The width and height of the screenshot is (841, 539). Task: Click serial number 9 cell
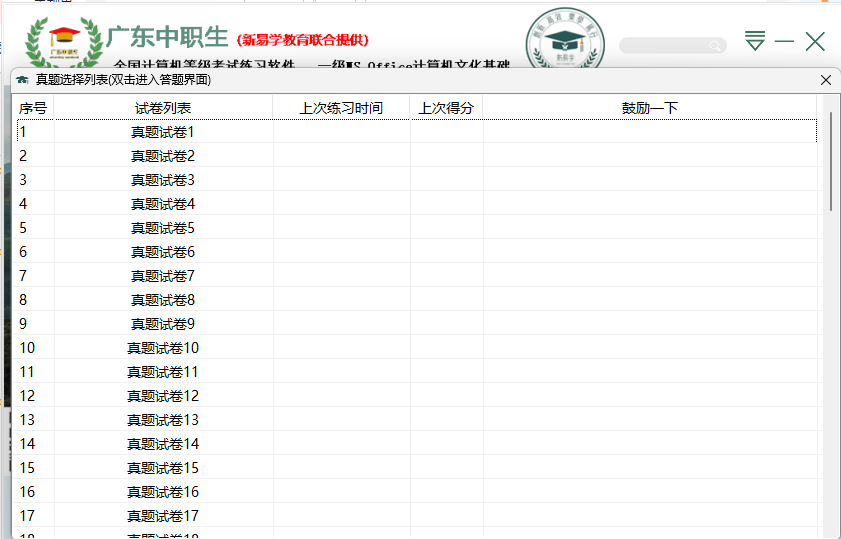click(35, 324)
